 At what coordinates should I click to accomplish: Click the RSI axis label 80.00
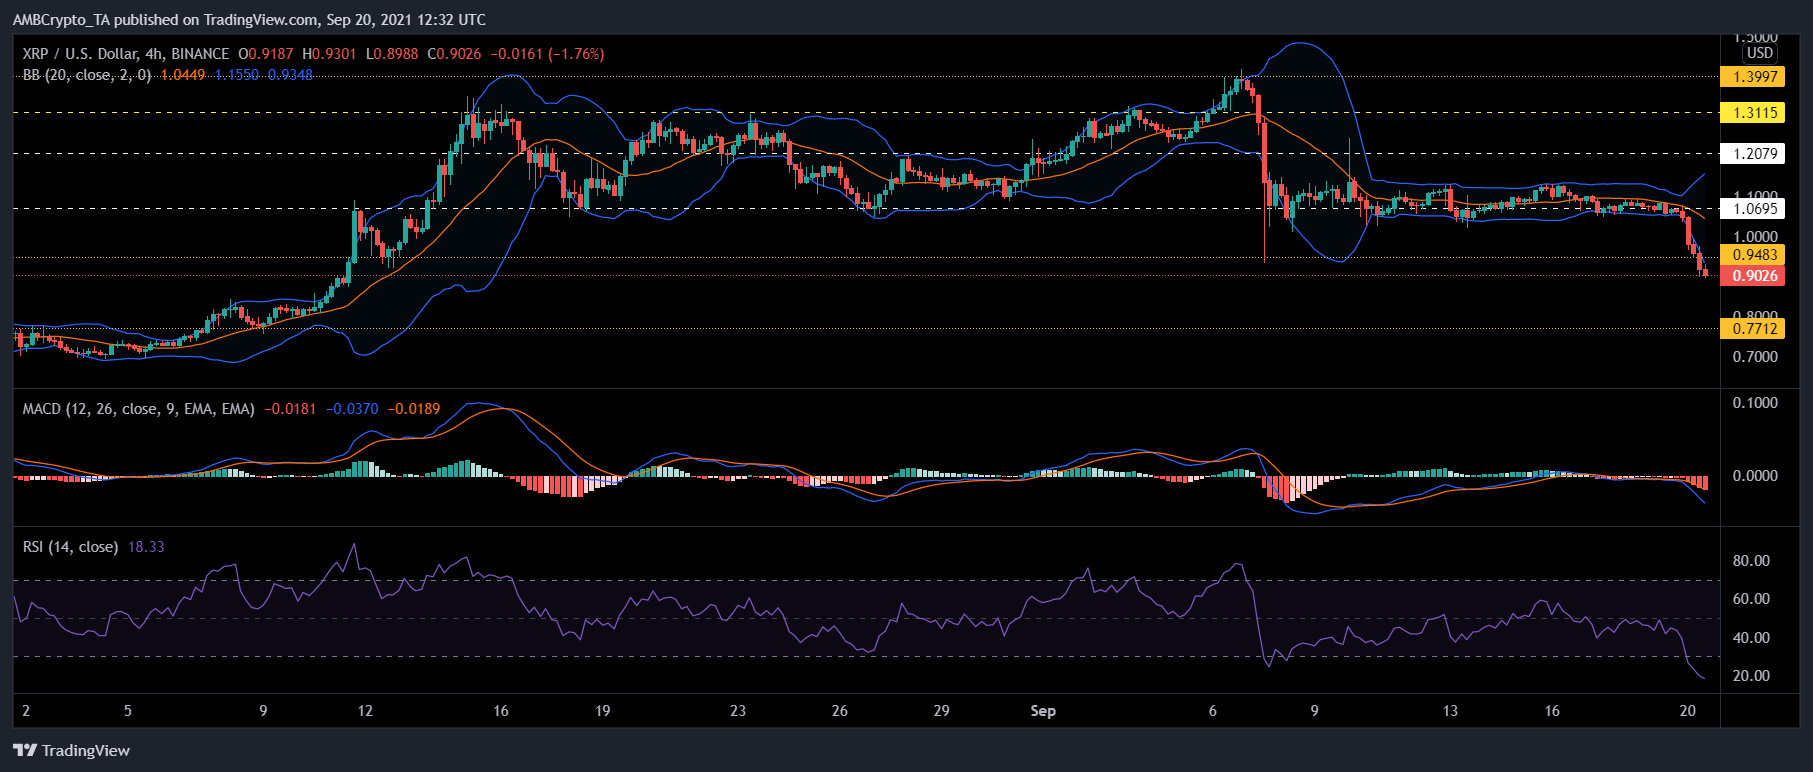click(x=1751, y=561)
